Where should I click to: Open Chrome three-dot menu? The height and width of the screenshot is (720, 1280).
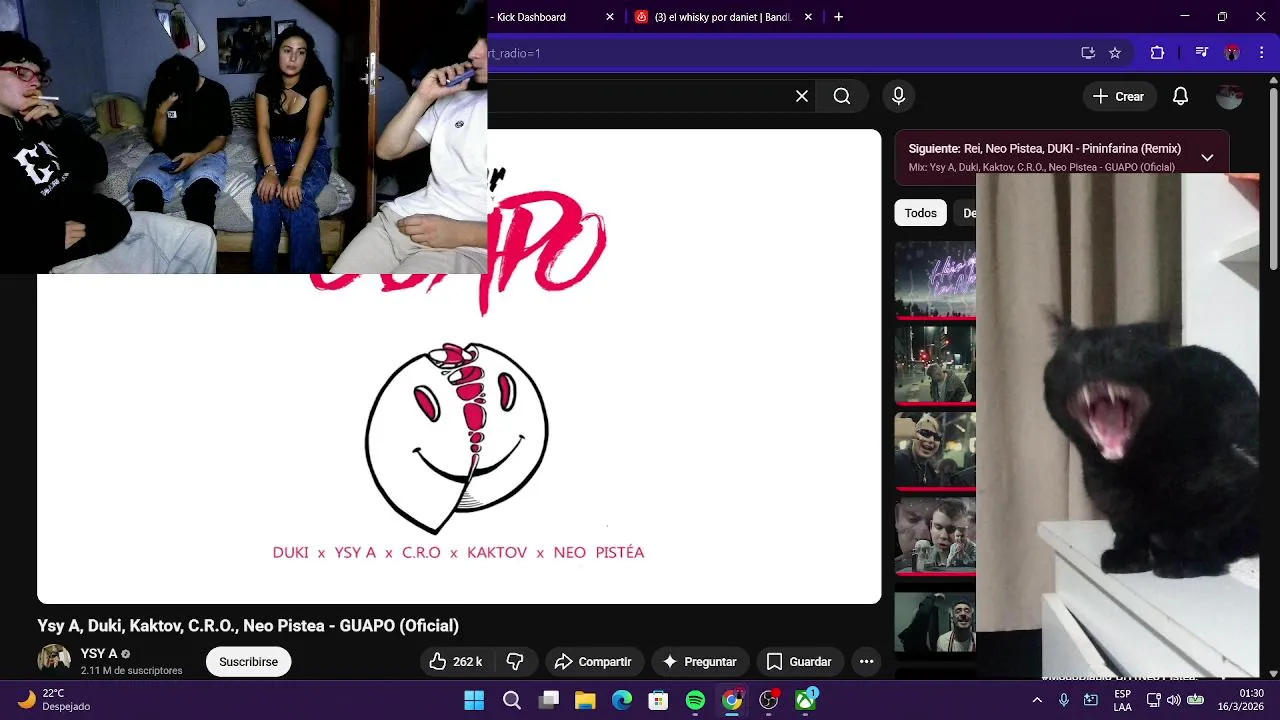(x=1261, y=53)
